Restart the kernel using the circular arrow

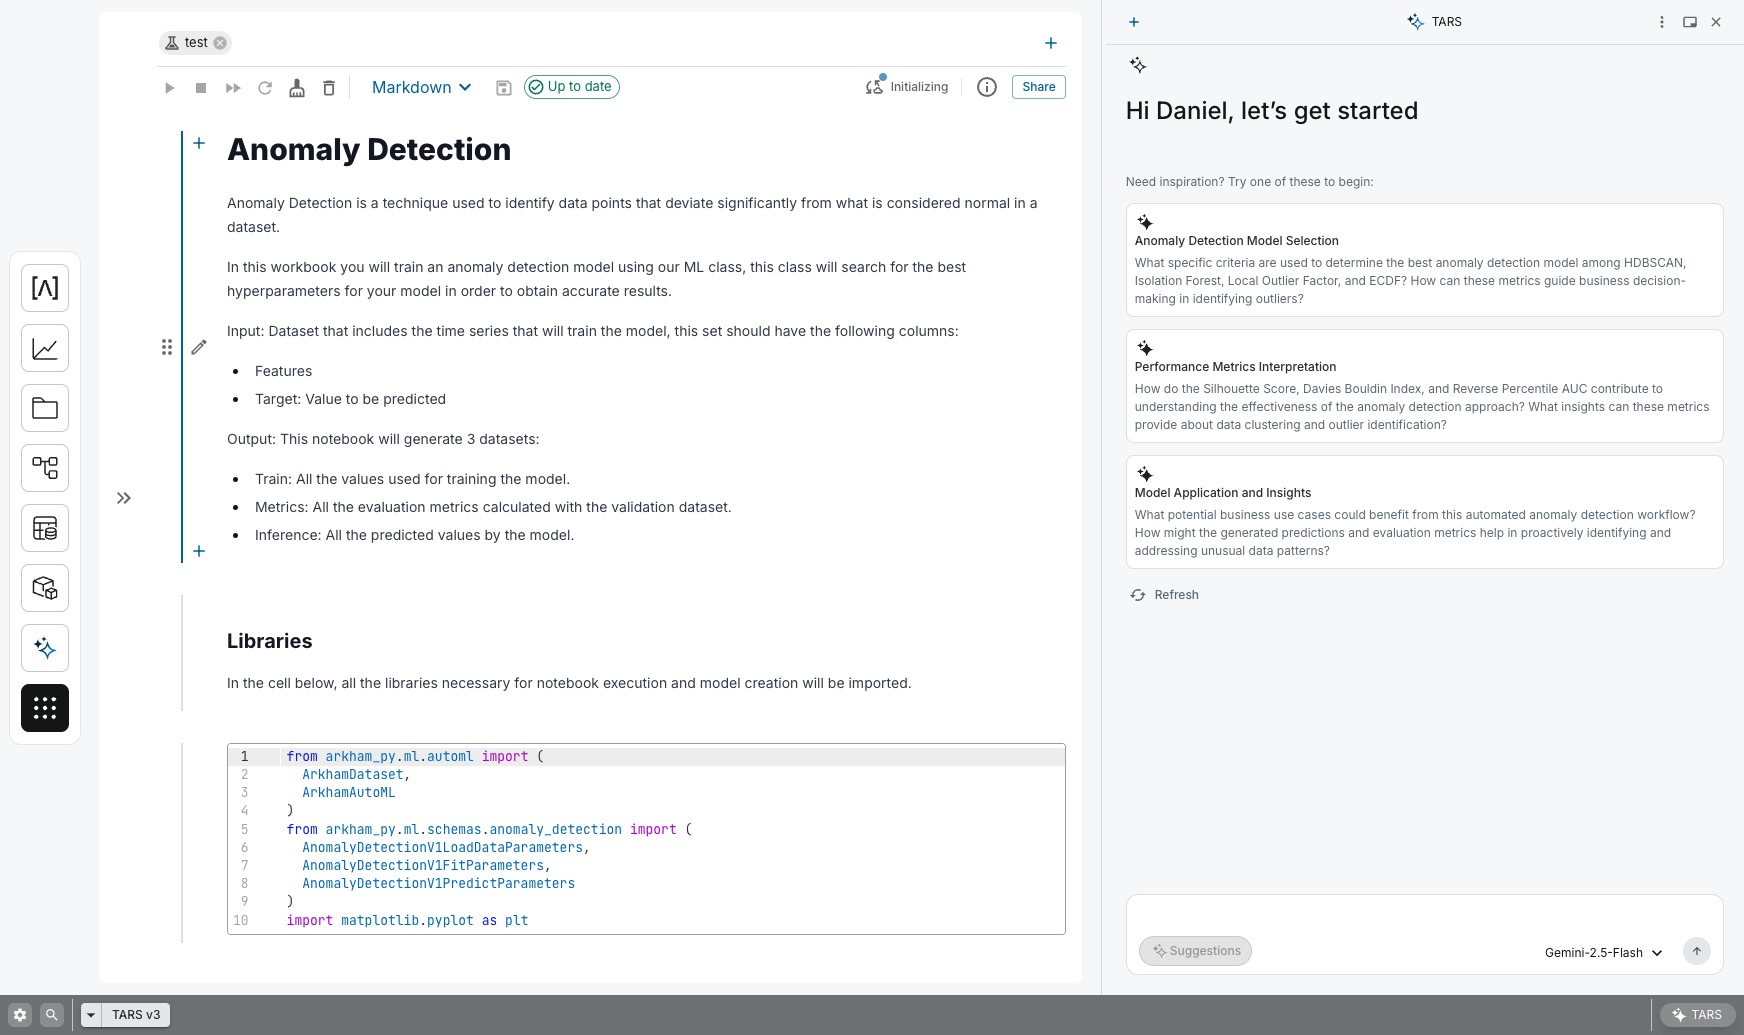tap(265, 88)
